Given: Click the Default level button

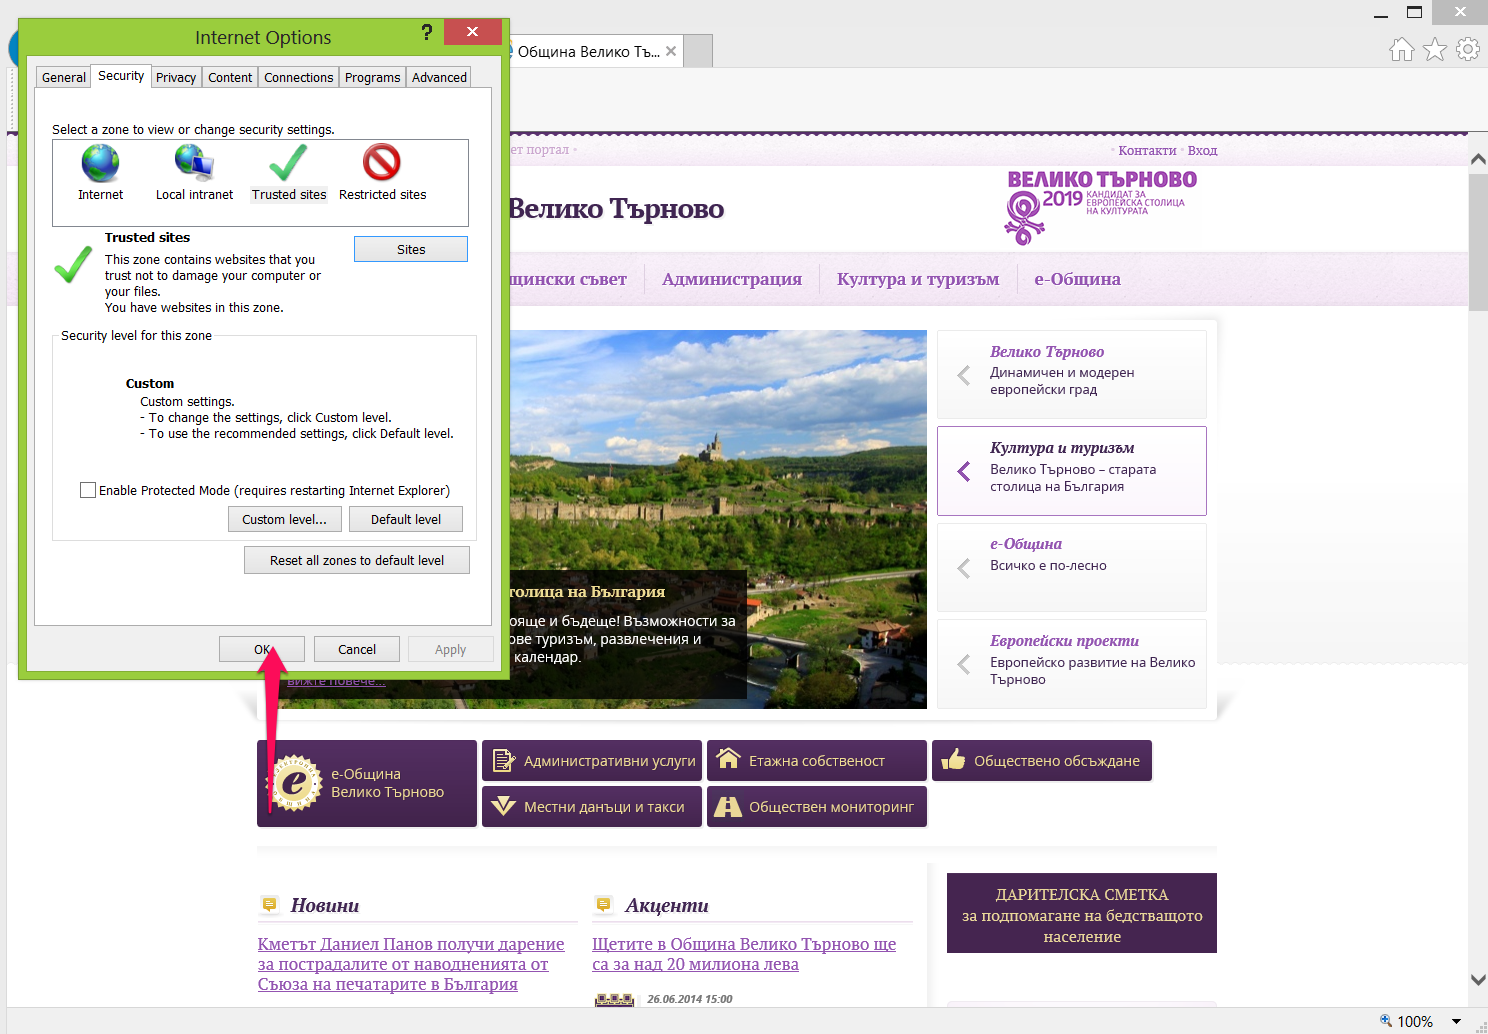Looking at the screenshot, I should point(406,519).
